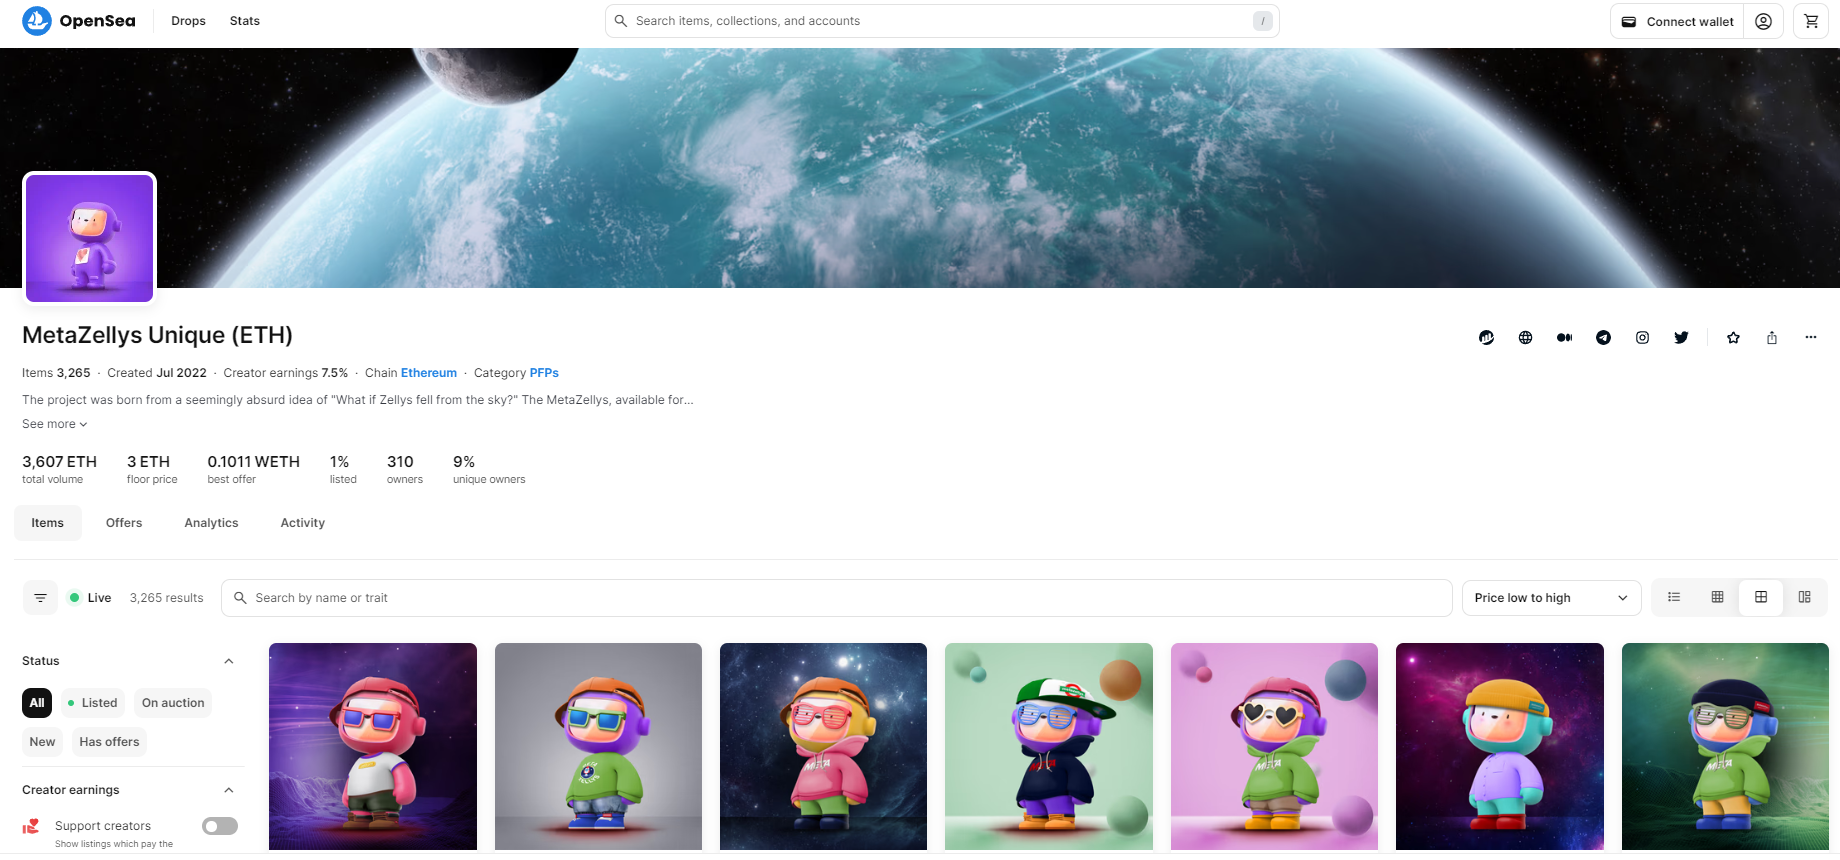Click the share collection icon
Image resolution: width=1840 pixels, height=860 pixels.
pos(1772,338)
